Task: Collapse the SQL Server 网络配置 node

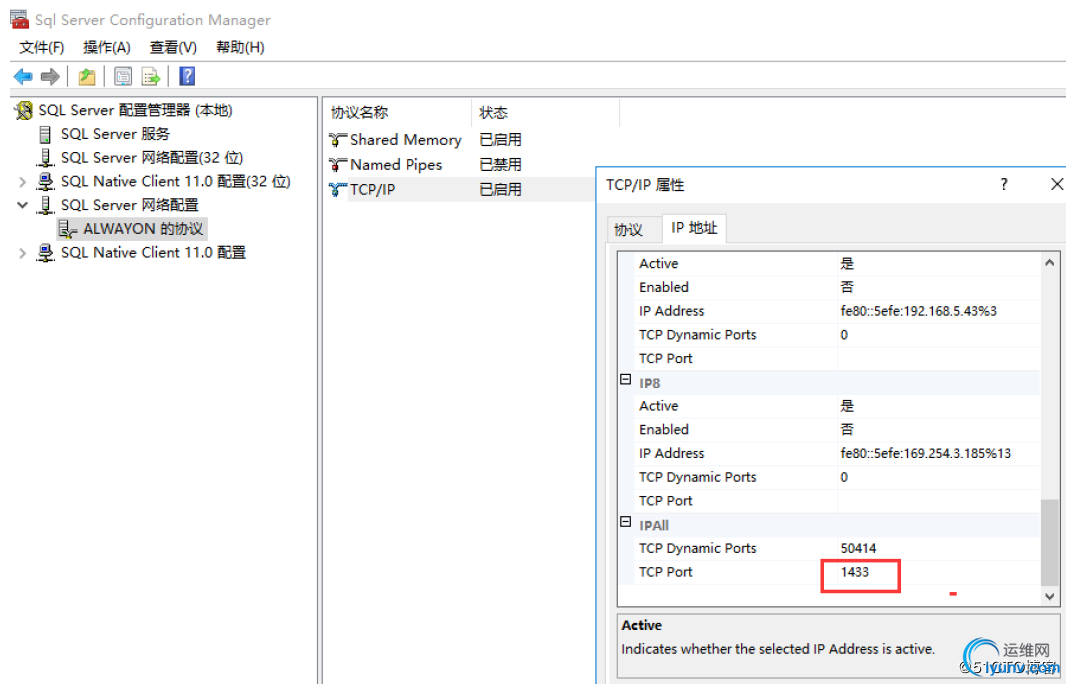Action: tap(22, 205)
